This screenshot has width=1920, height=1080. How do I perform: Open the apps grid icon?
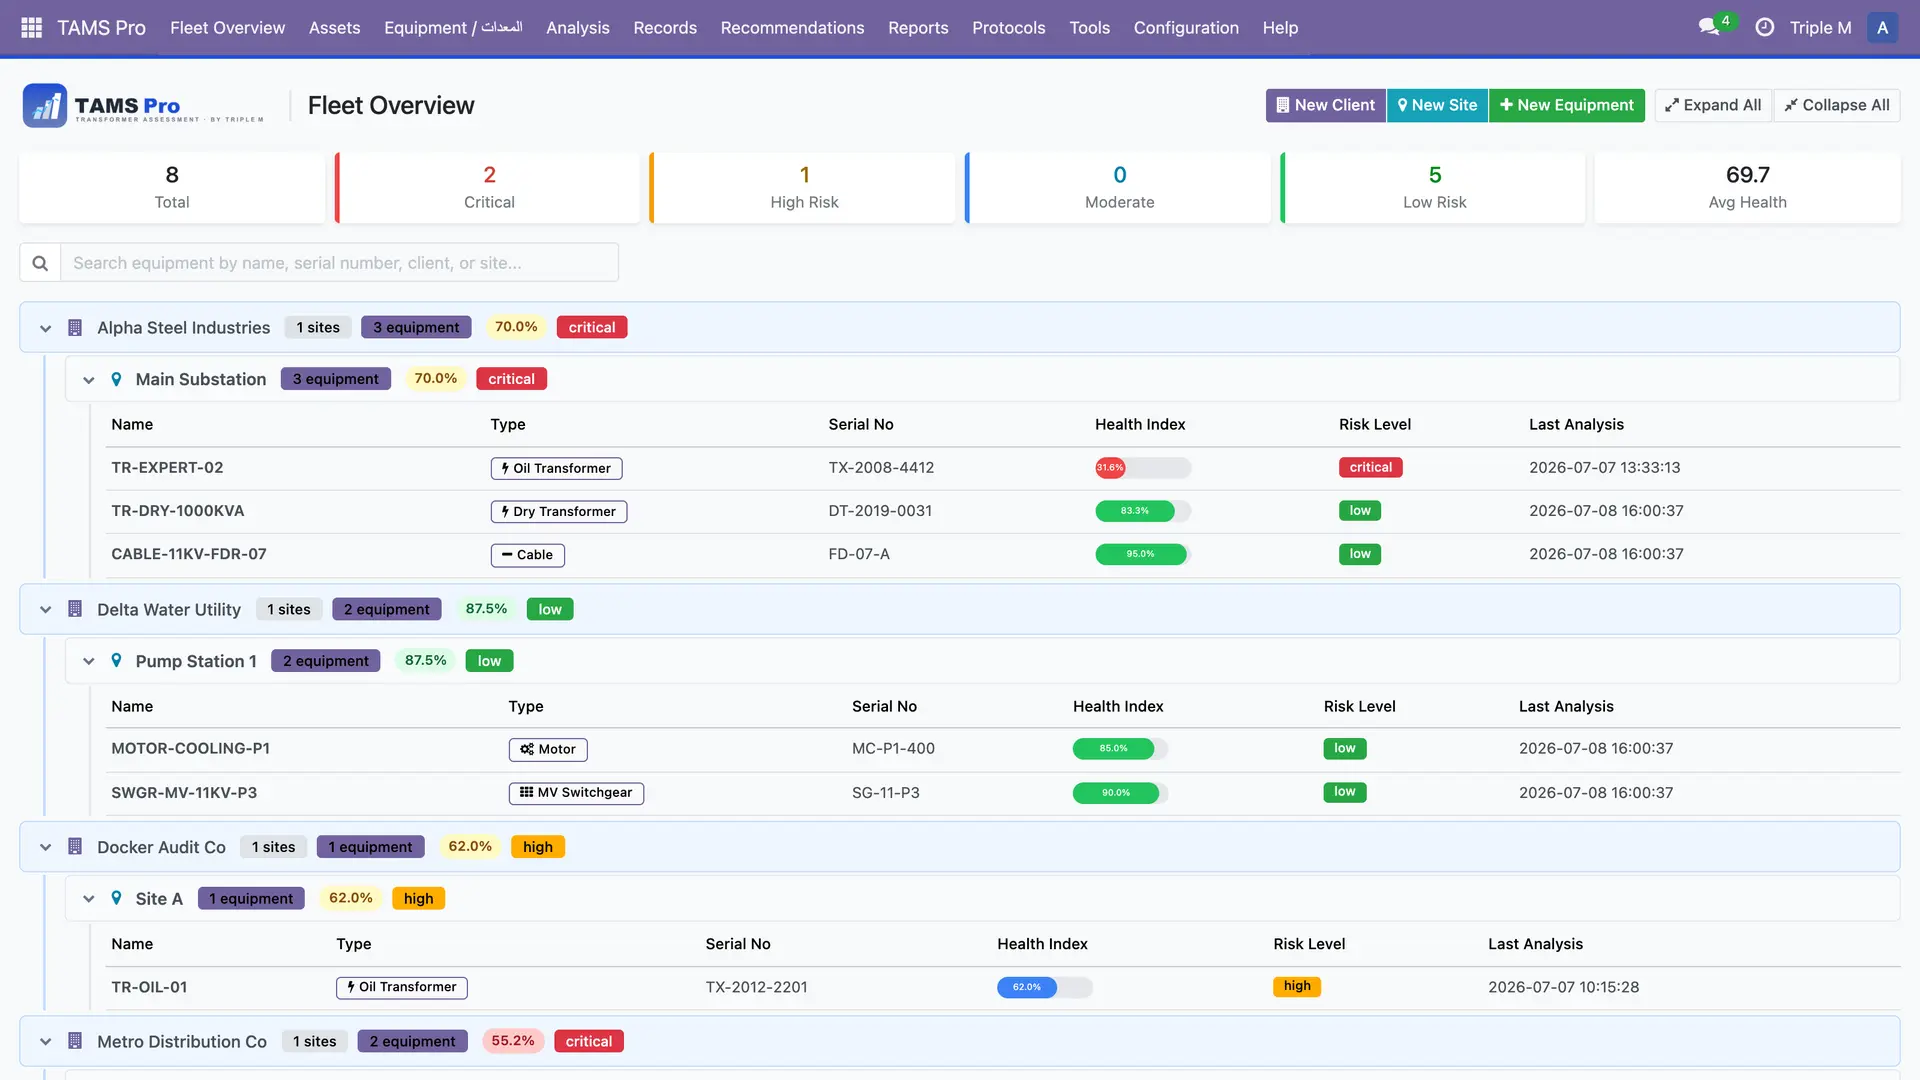point(31,28)
